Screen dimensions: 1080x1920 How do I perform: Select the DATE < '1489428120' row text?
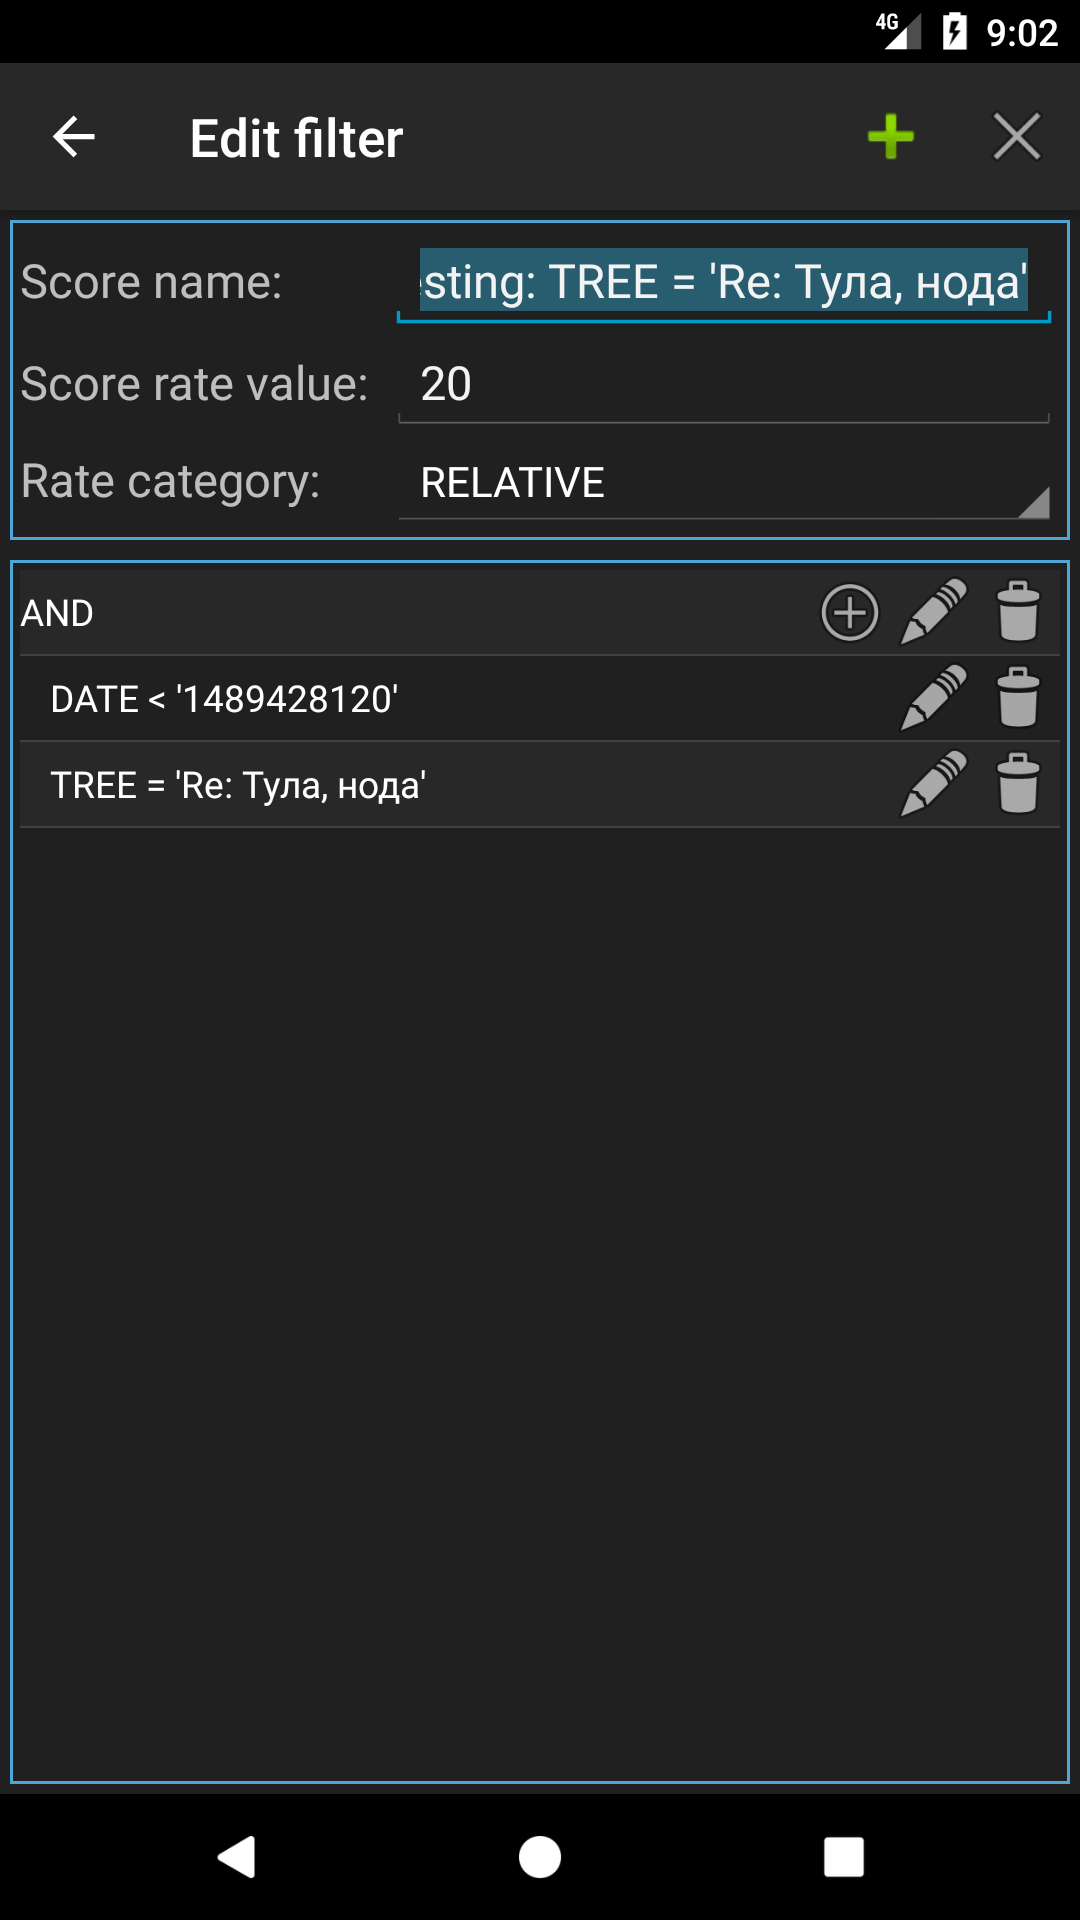coord(224,699)
